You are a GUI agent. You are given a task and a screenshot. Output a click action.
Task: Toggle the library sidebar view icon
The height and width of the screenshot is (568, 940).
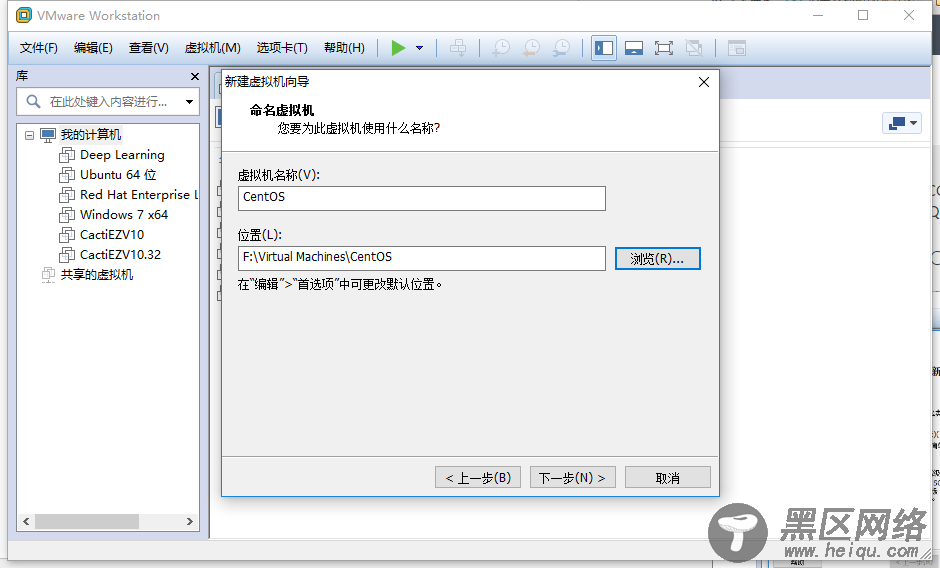pyautogui.click(x=604, y=48)
